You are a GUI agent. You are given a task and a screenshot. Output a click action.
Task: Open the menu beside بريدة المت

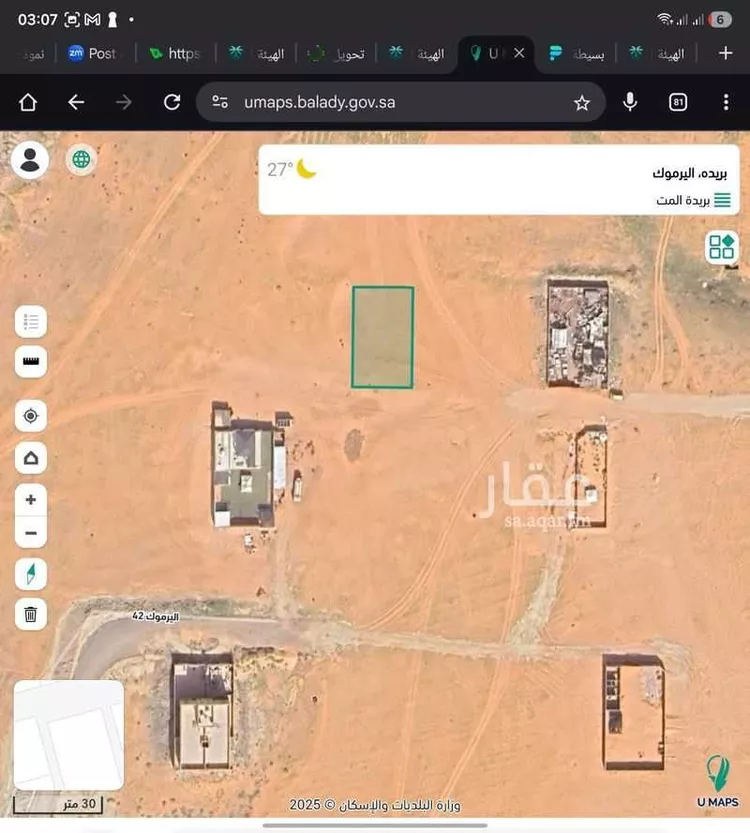[x=721, y=200]
